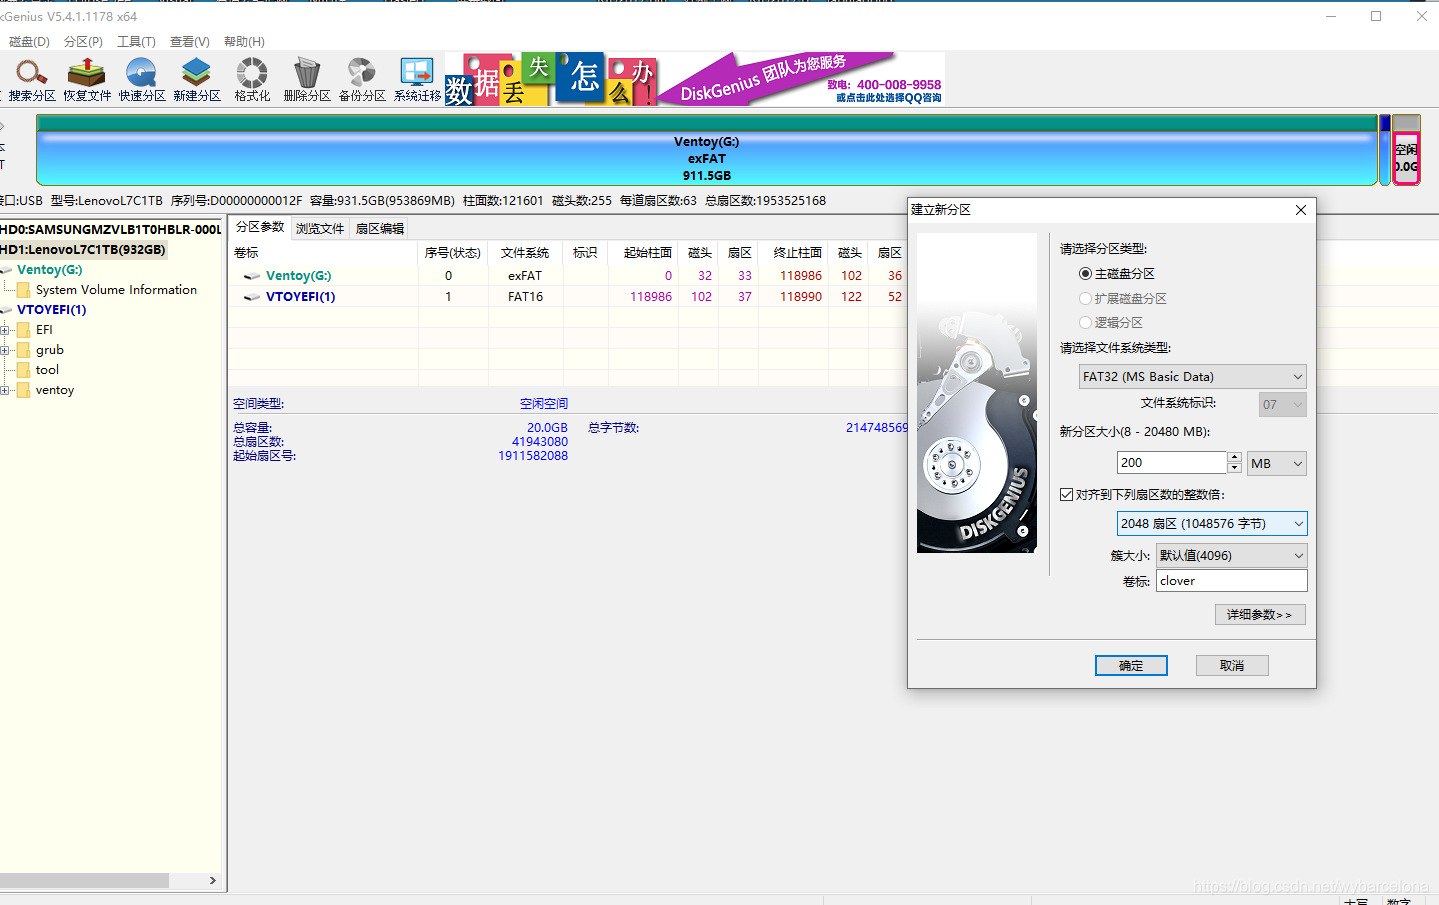Click the 文件系统 column header

[x=525, y=253]
